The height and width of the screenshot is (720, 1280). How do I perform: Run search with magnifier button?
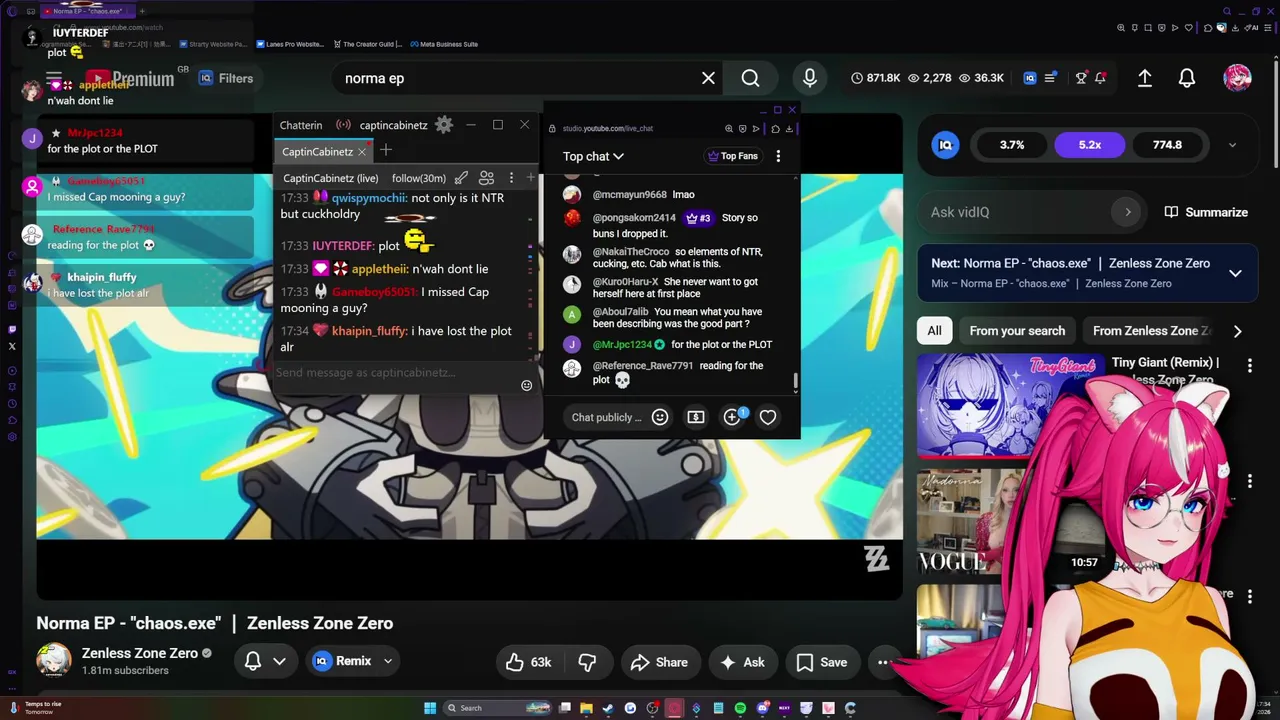pos(751,78)
